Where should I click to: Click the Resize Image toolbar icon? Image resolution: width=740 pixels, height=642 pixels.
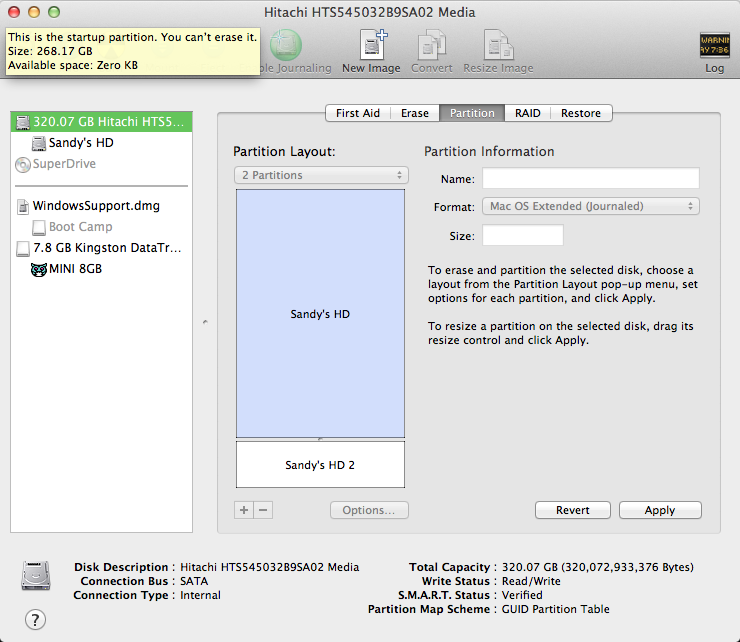pyautogui.click(x=498, y=45)
